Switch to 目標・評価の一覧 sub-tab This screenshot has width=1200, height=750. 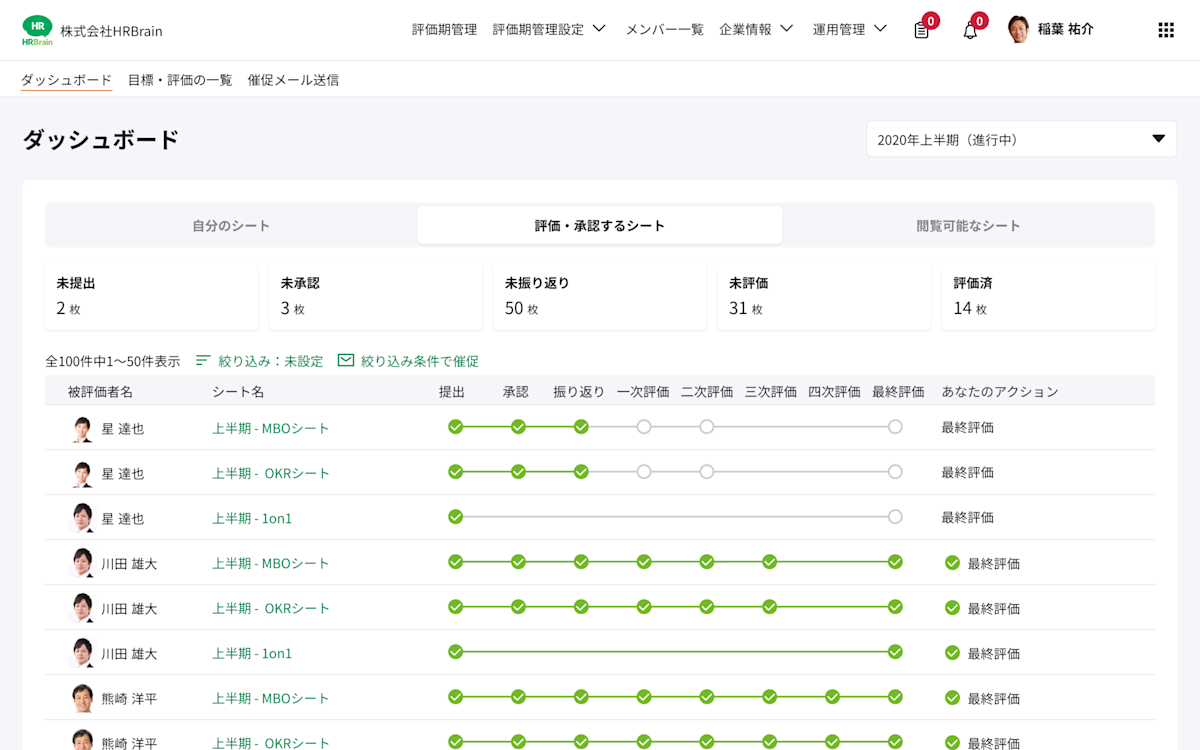(180, 80)
